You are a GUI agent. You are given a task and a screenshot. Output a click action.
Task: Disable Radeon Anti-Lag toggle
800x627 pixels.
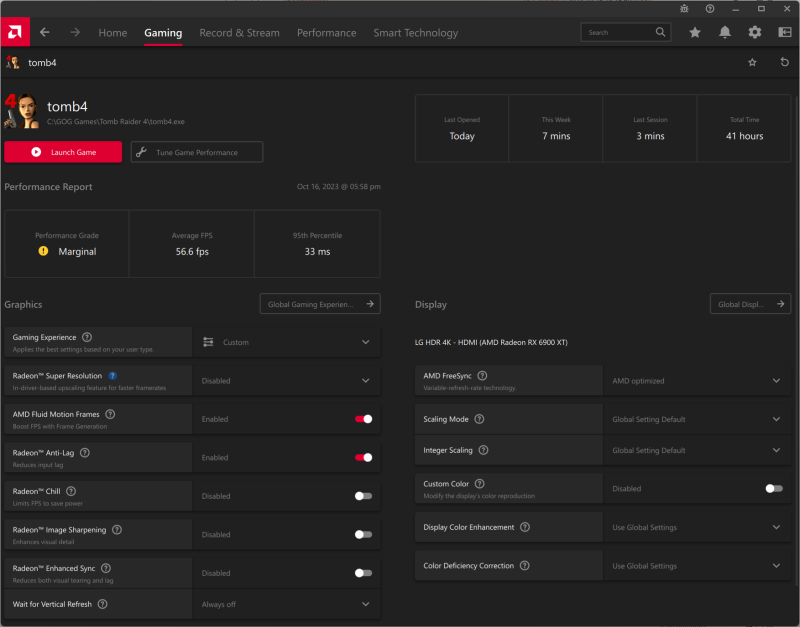363,457
